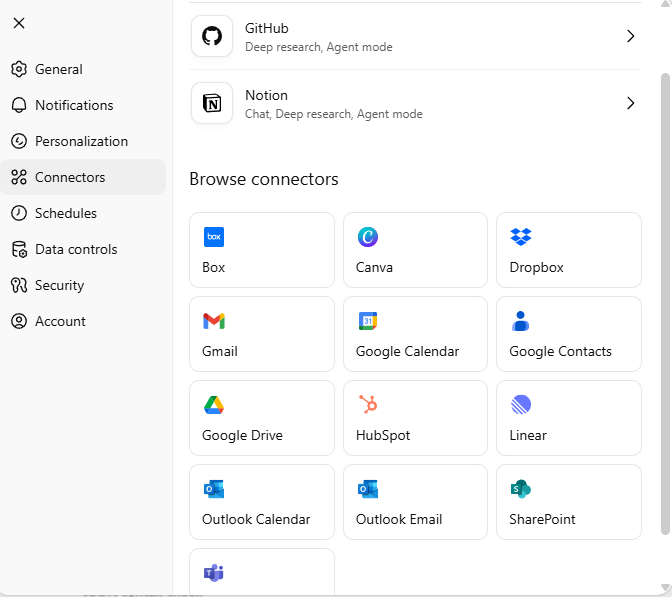Viewport: 672px width, 597px height.
Task: Click the Notifications bell icon
Action: (19, 105)
